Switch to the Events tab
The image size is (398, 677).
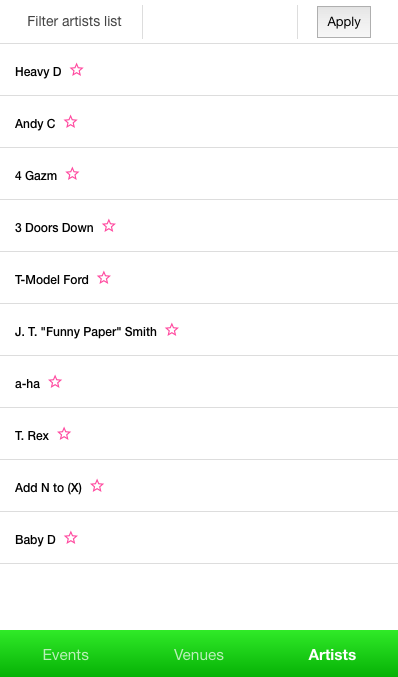(x=66, y=655)
